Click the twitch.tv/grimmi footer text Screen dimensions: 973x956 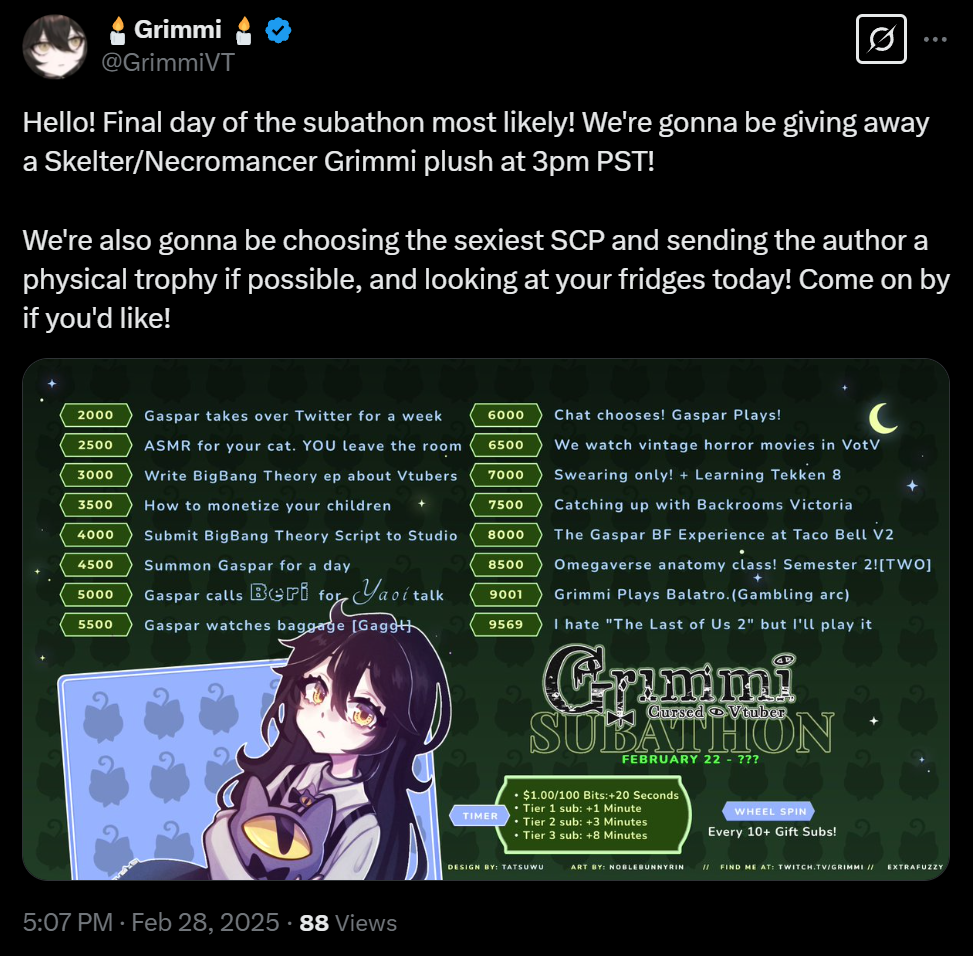pos(797,867)
